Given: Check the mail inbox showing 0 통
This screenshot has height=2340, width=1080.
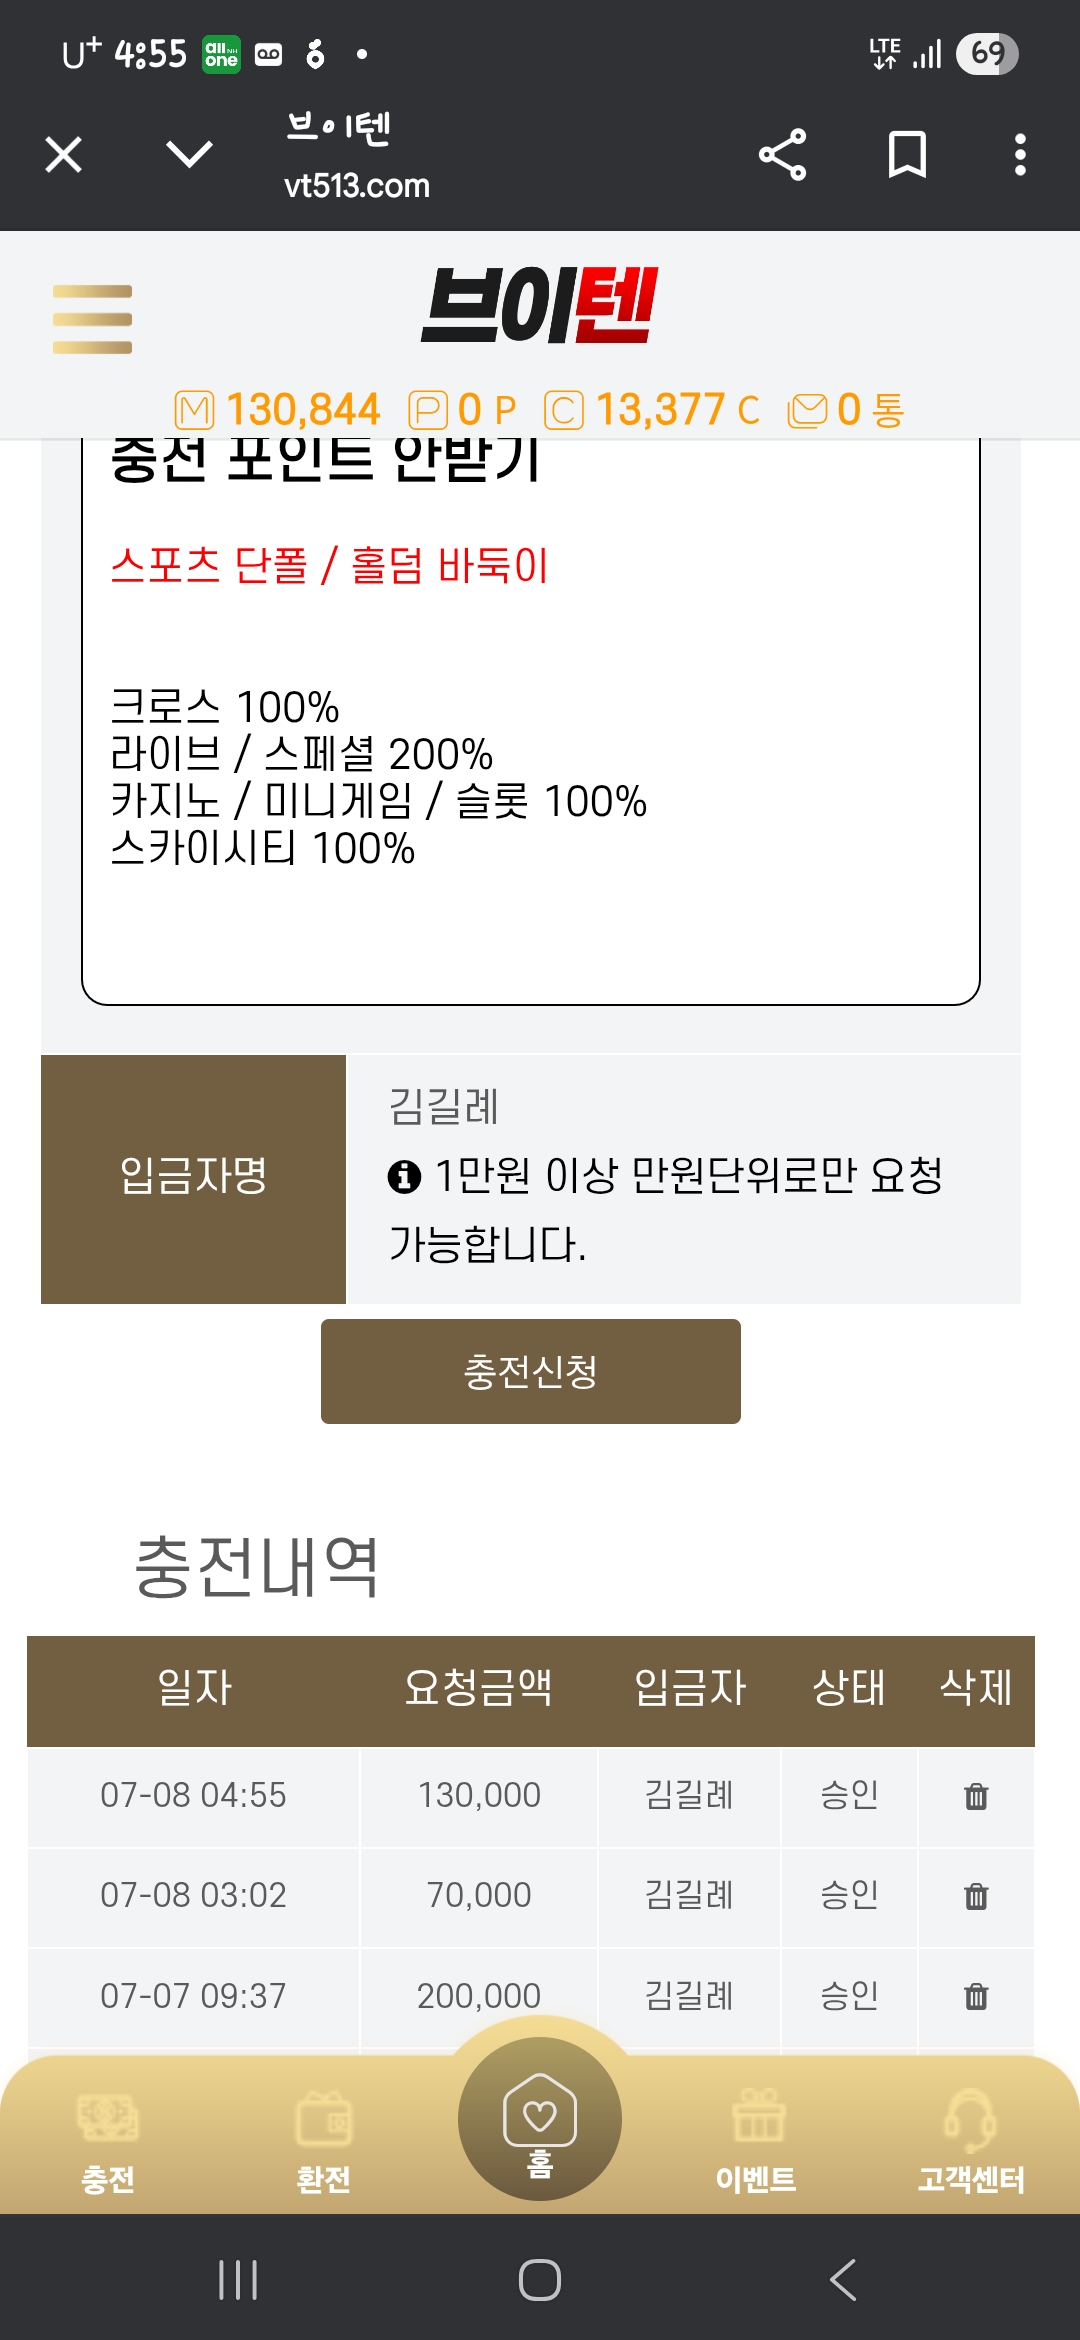Looking at the screenshot, I should point(846,410).
